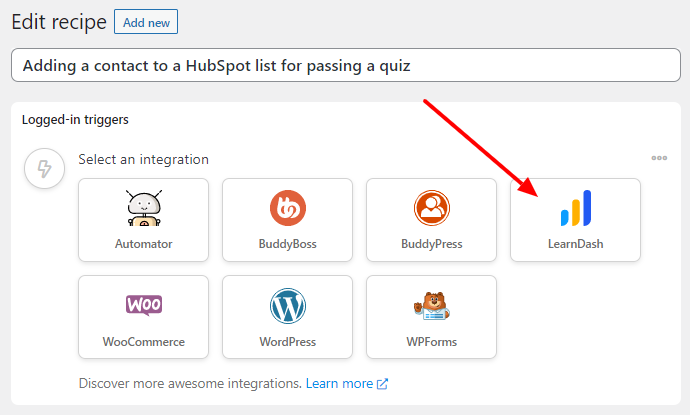Open the Learn more link

[339, 384]
